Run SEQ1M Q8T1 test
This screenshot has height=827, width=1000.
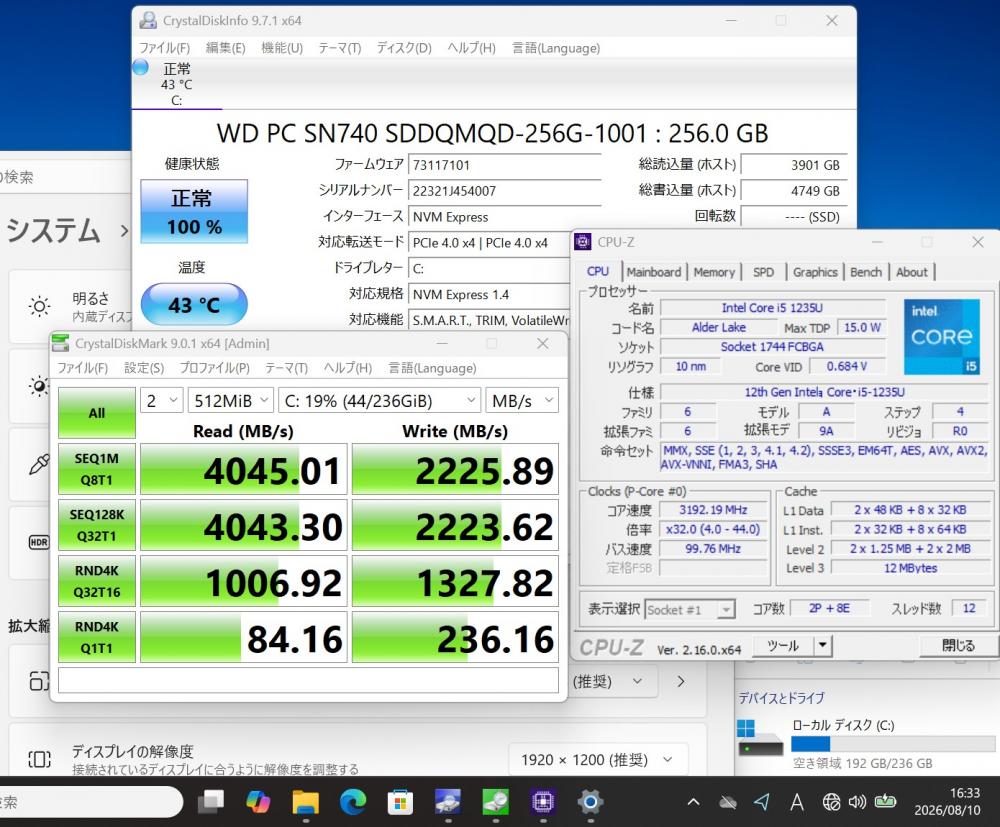click(97, 469)
